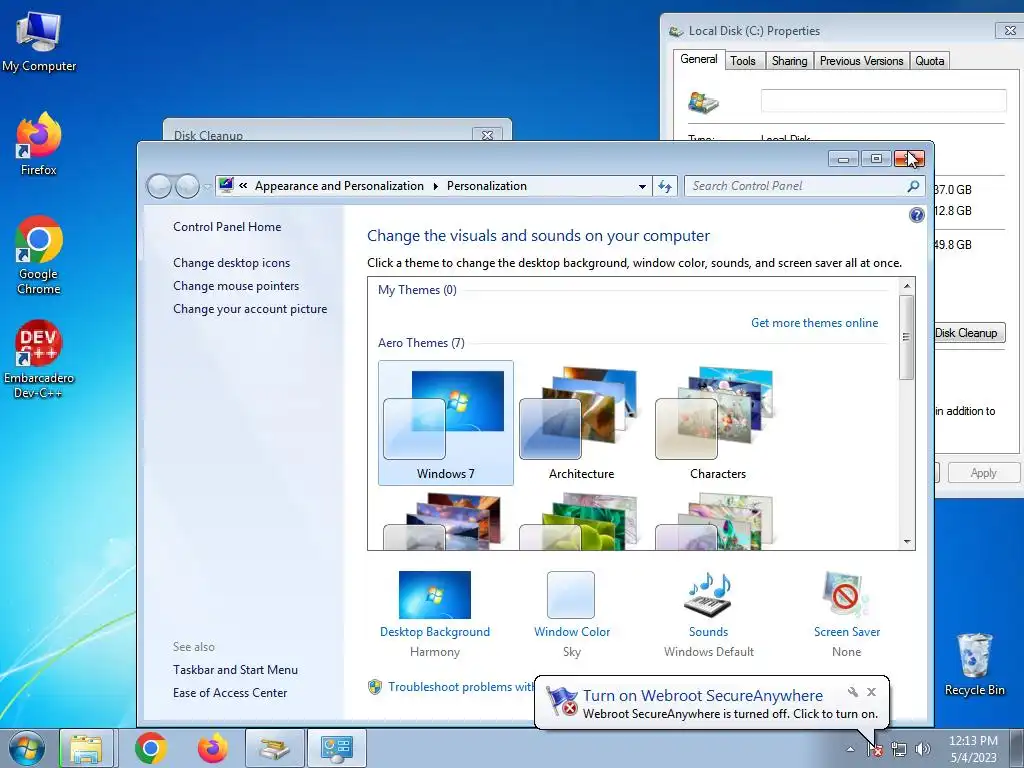
Task: Open Google Chrome desktop shortcut
Action: coord(39,255)
